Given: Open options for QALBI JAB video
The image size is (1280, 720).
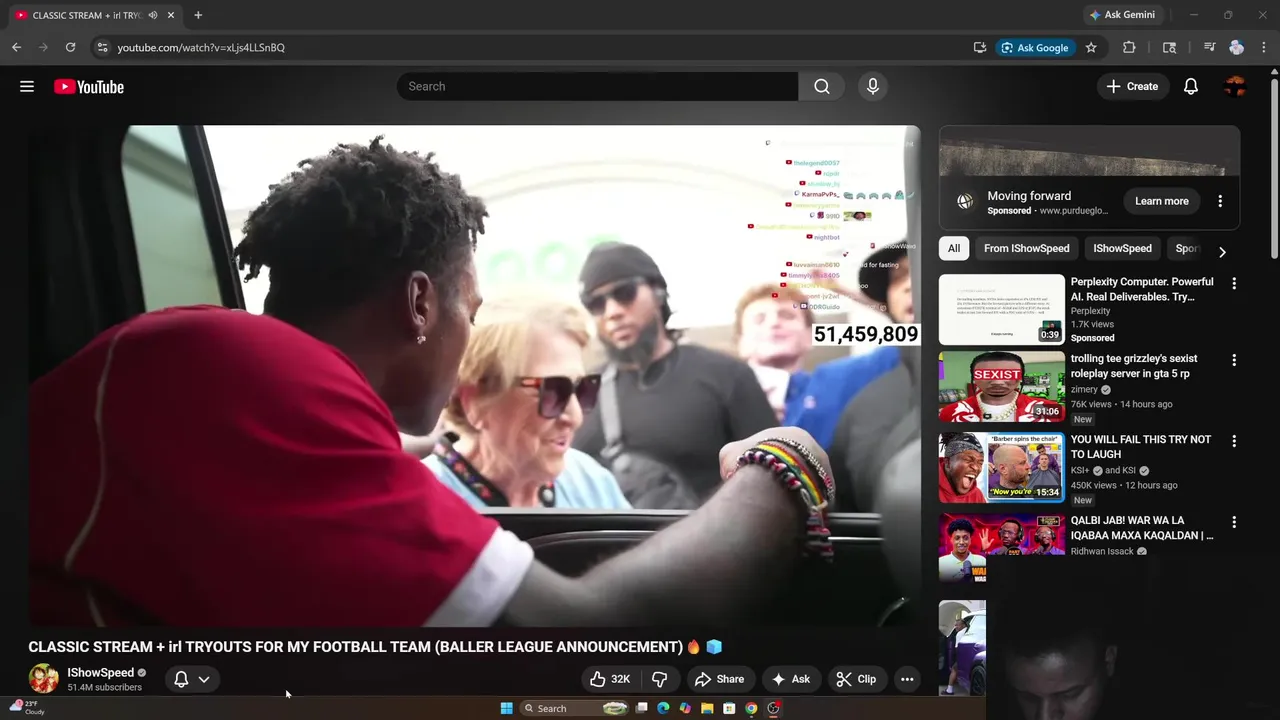Looking at the screenshot, I should [x=1234, y=522].
